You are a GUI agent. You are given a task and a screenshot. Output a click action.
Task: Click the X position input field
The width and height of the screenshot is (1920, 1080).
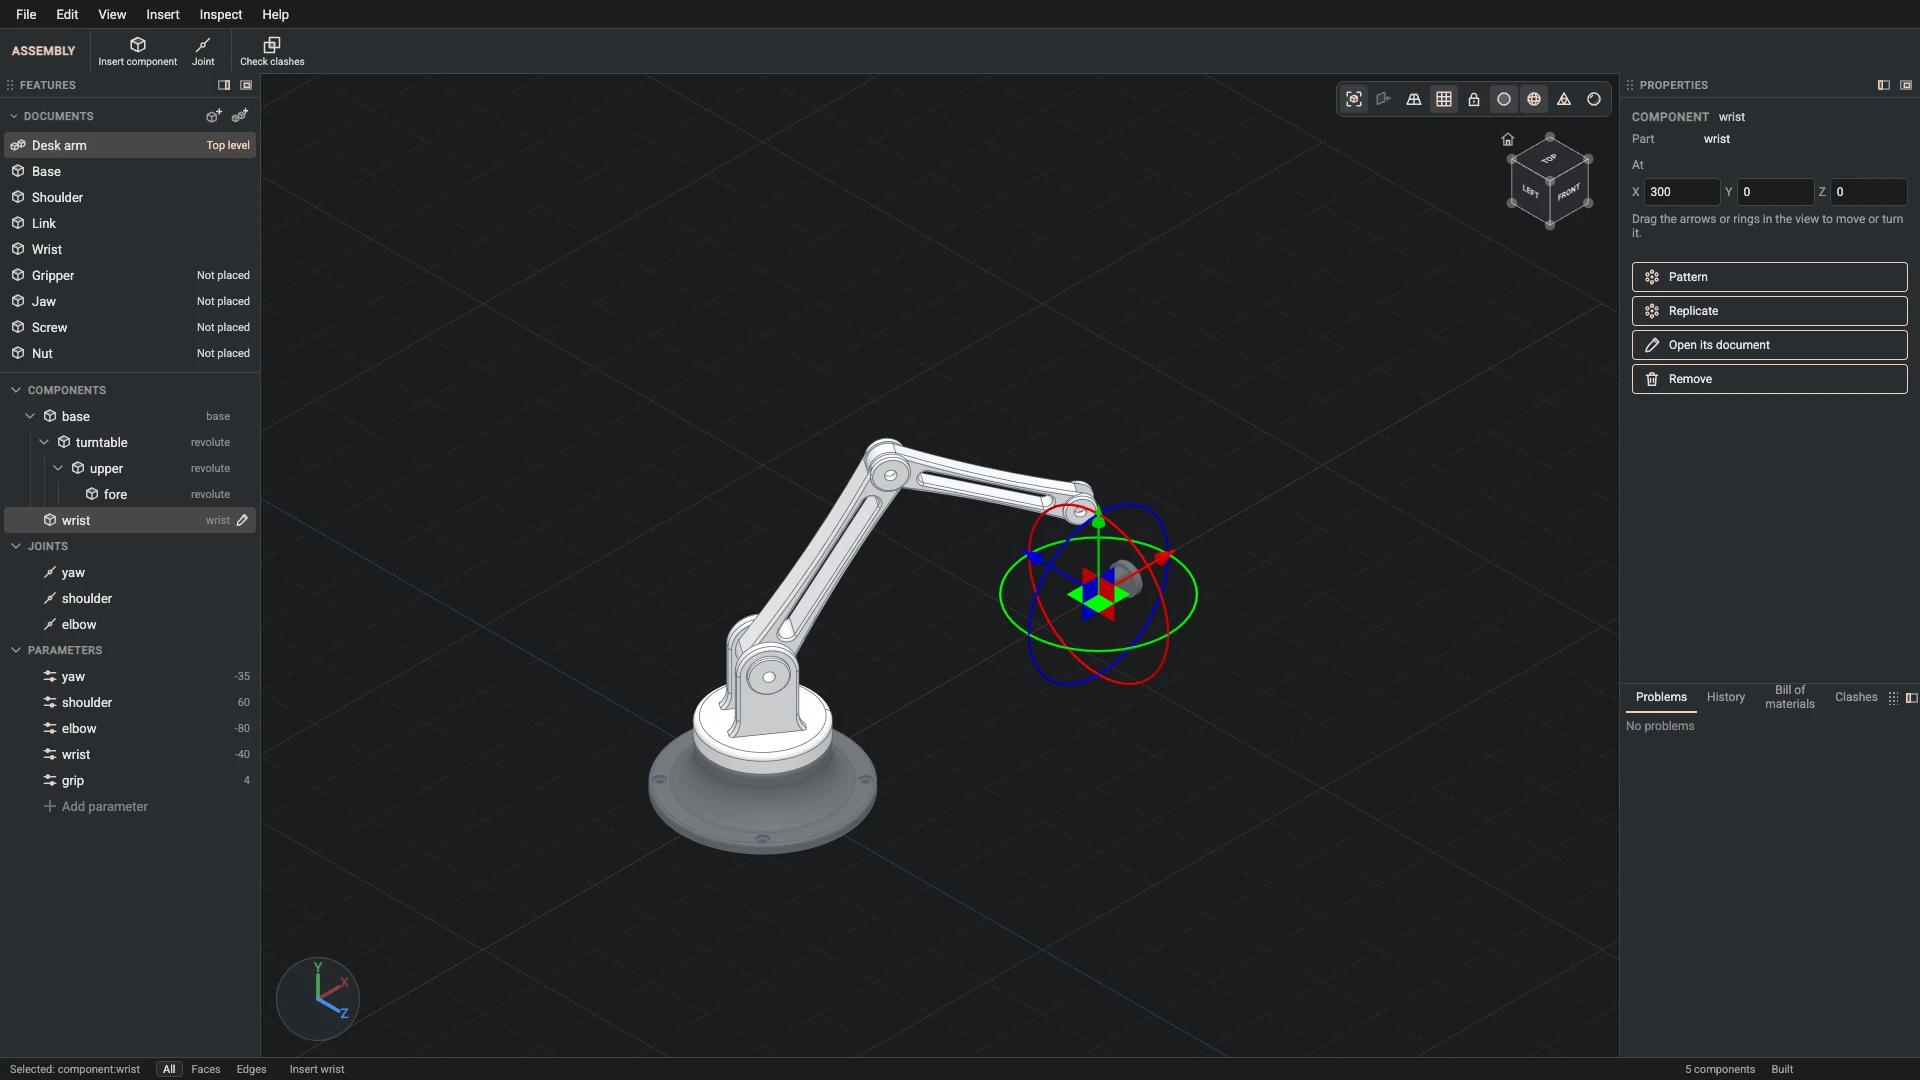[x=1682, y=192]
